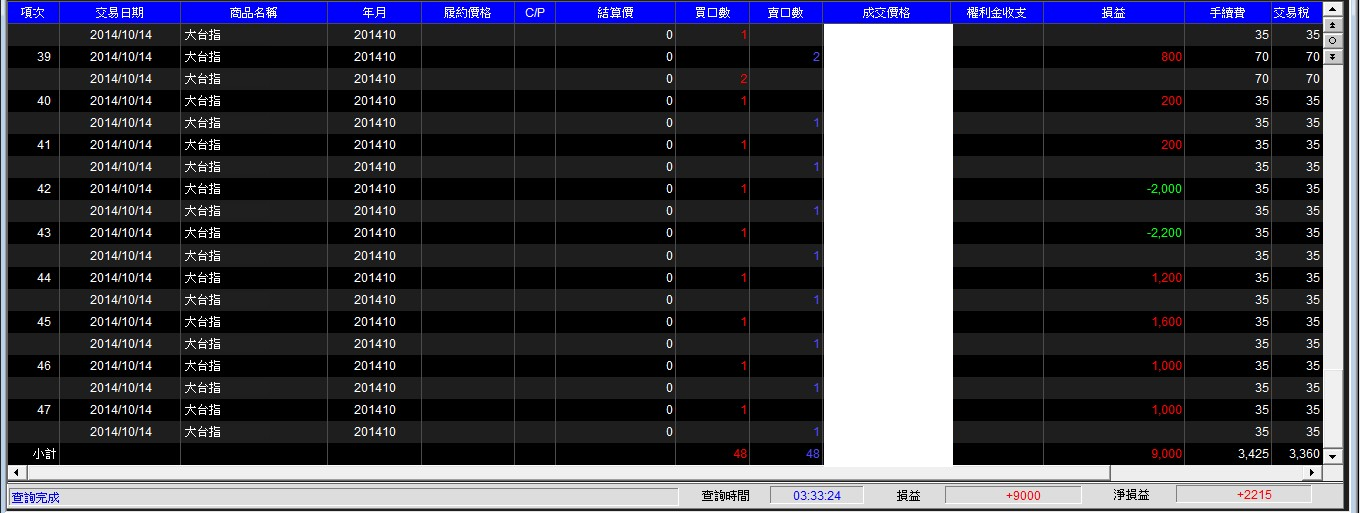This screenshot has height=513, width=1360.
Task: Click the 損益 label in the status bar
Action: tap(909, 495)
